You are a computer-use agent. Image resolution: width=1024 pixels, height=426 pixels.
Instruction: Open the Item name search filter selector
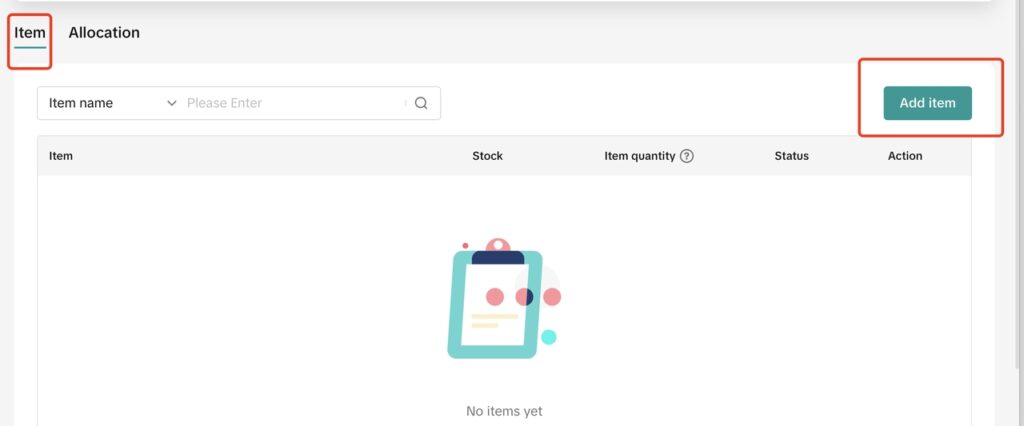pyautogui.click(x=110, y=103)
